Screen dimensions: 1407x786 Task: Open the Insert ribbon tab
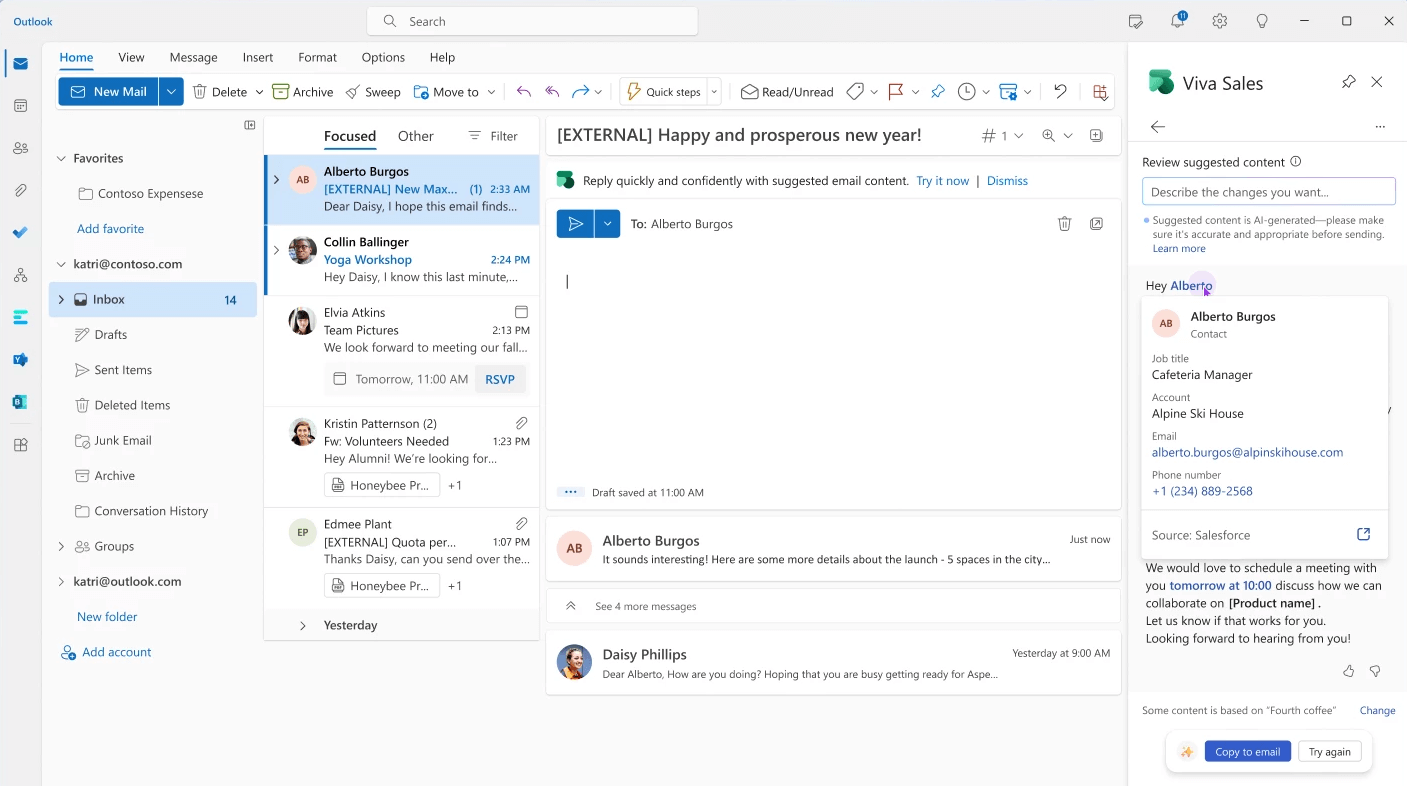pos(258,57)
